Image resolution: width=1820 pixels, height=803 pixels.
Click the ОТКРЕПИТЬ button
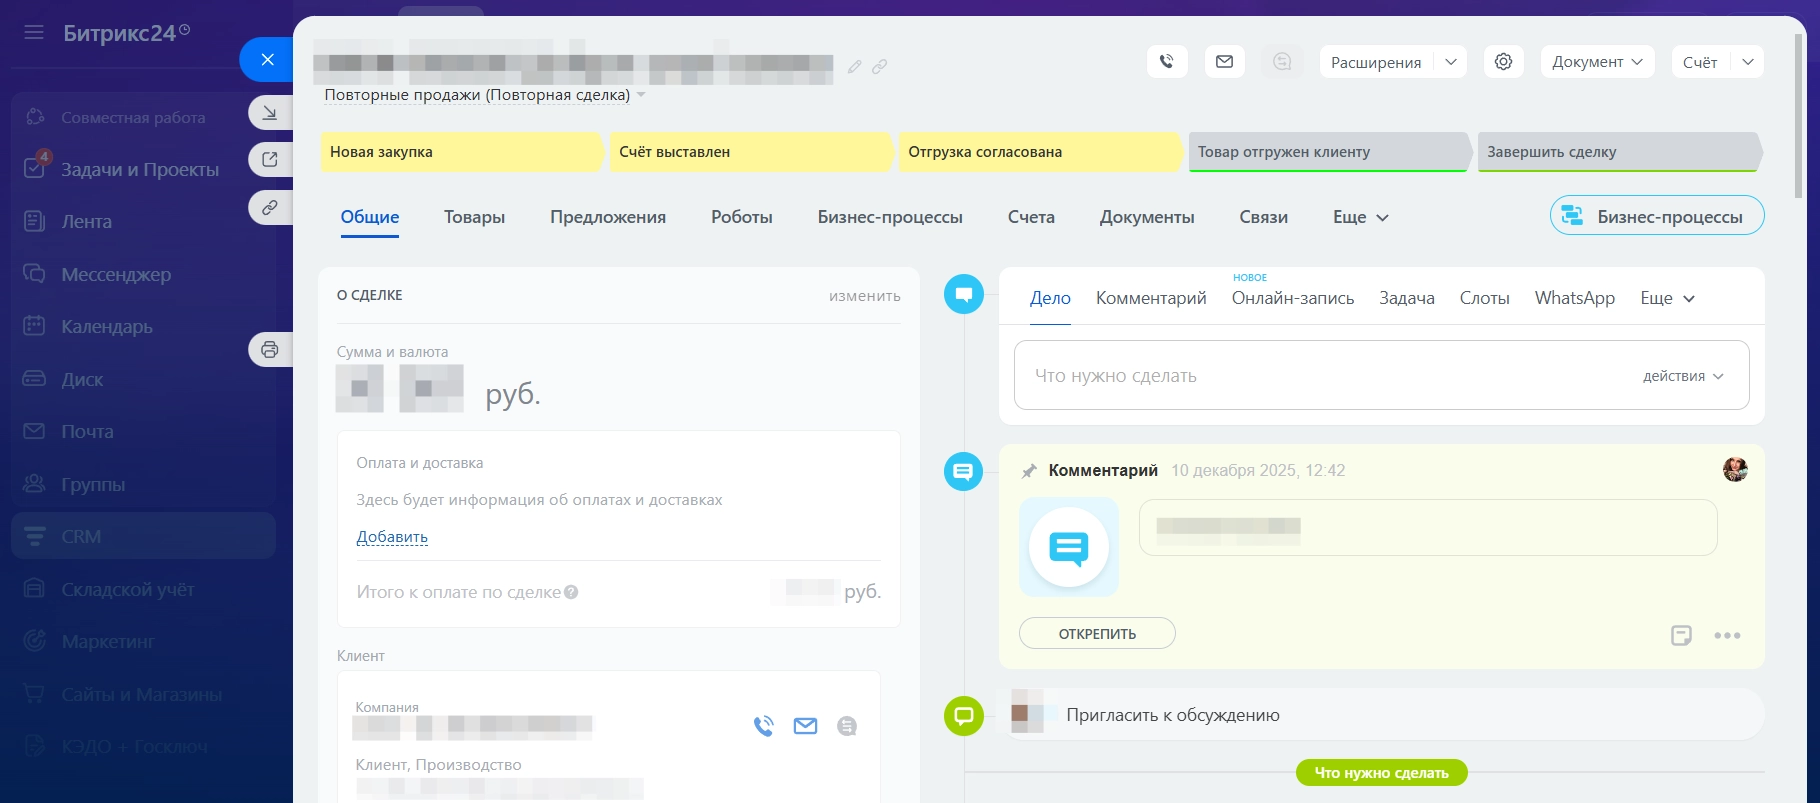[x=1097, y=633]
